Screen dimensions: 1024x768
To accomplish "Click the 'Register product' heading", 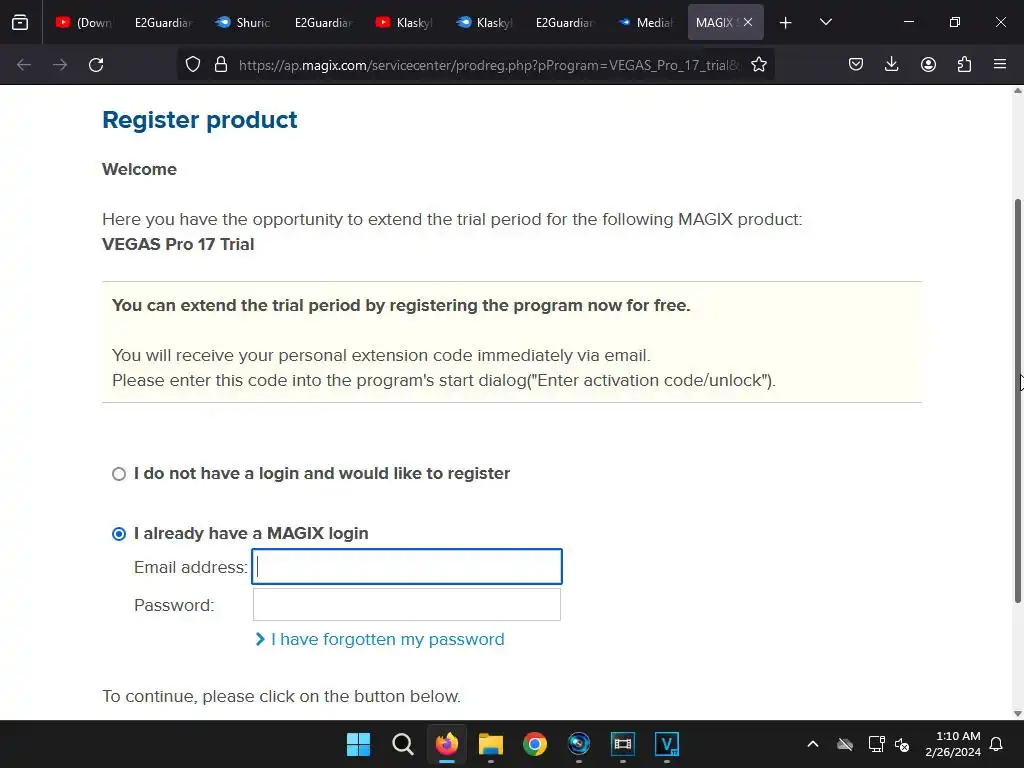I will (x=200, y=120).
